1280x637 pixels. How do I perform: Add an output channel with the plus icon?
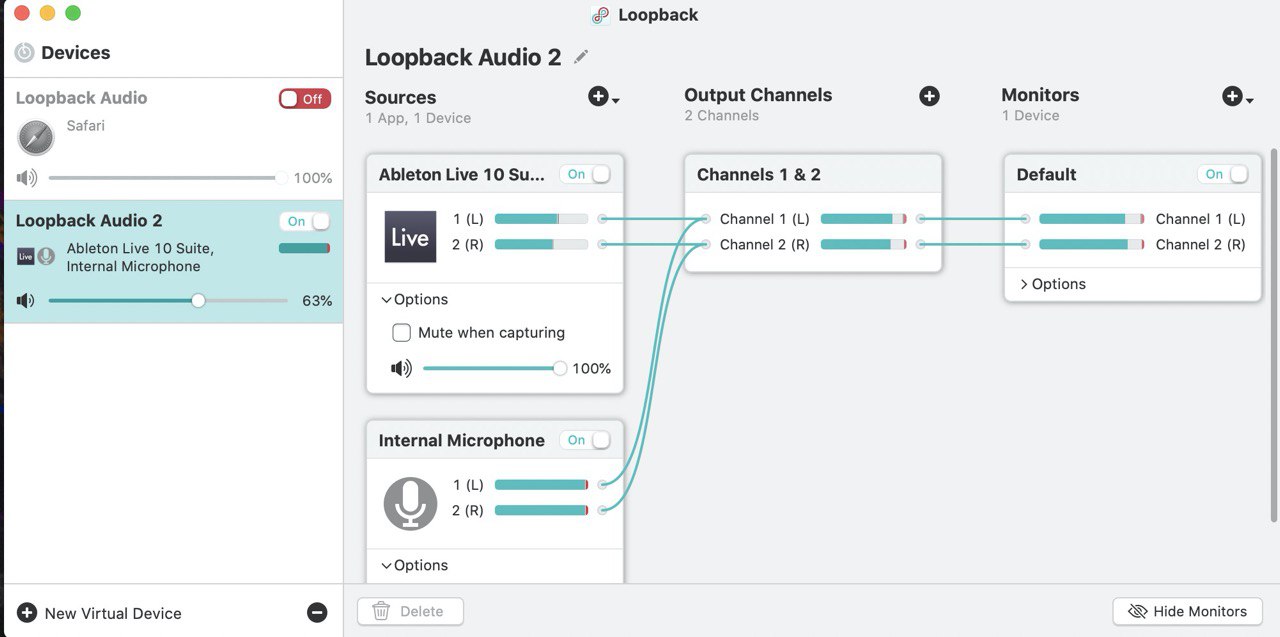[x=929, y=96]
